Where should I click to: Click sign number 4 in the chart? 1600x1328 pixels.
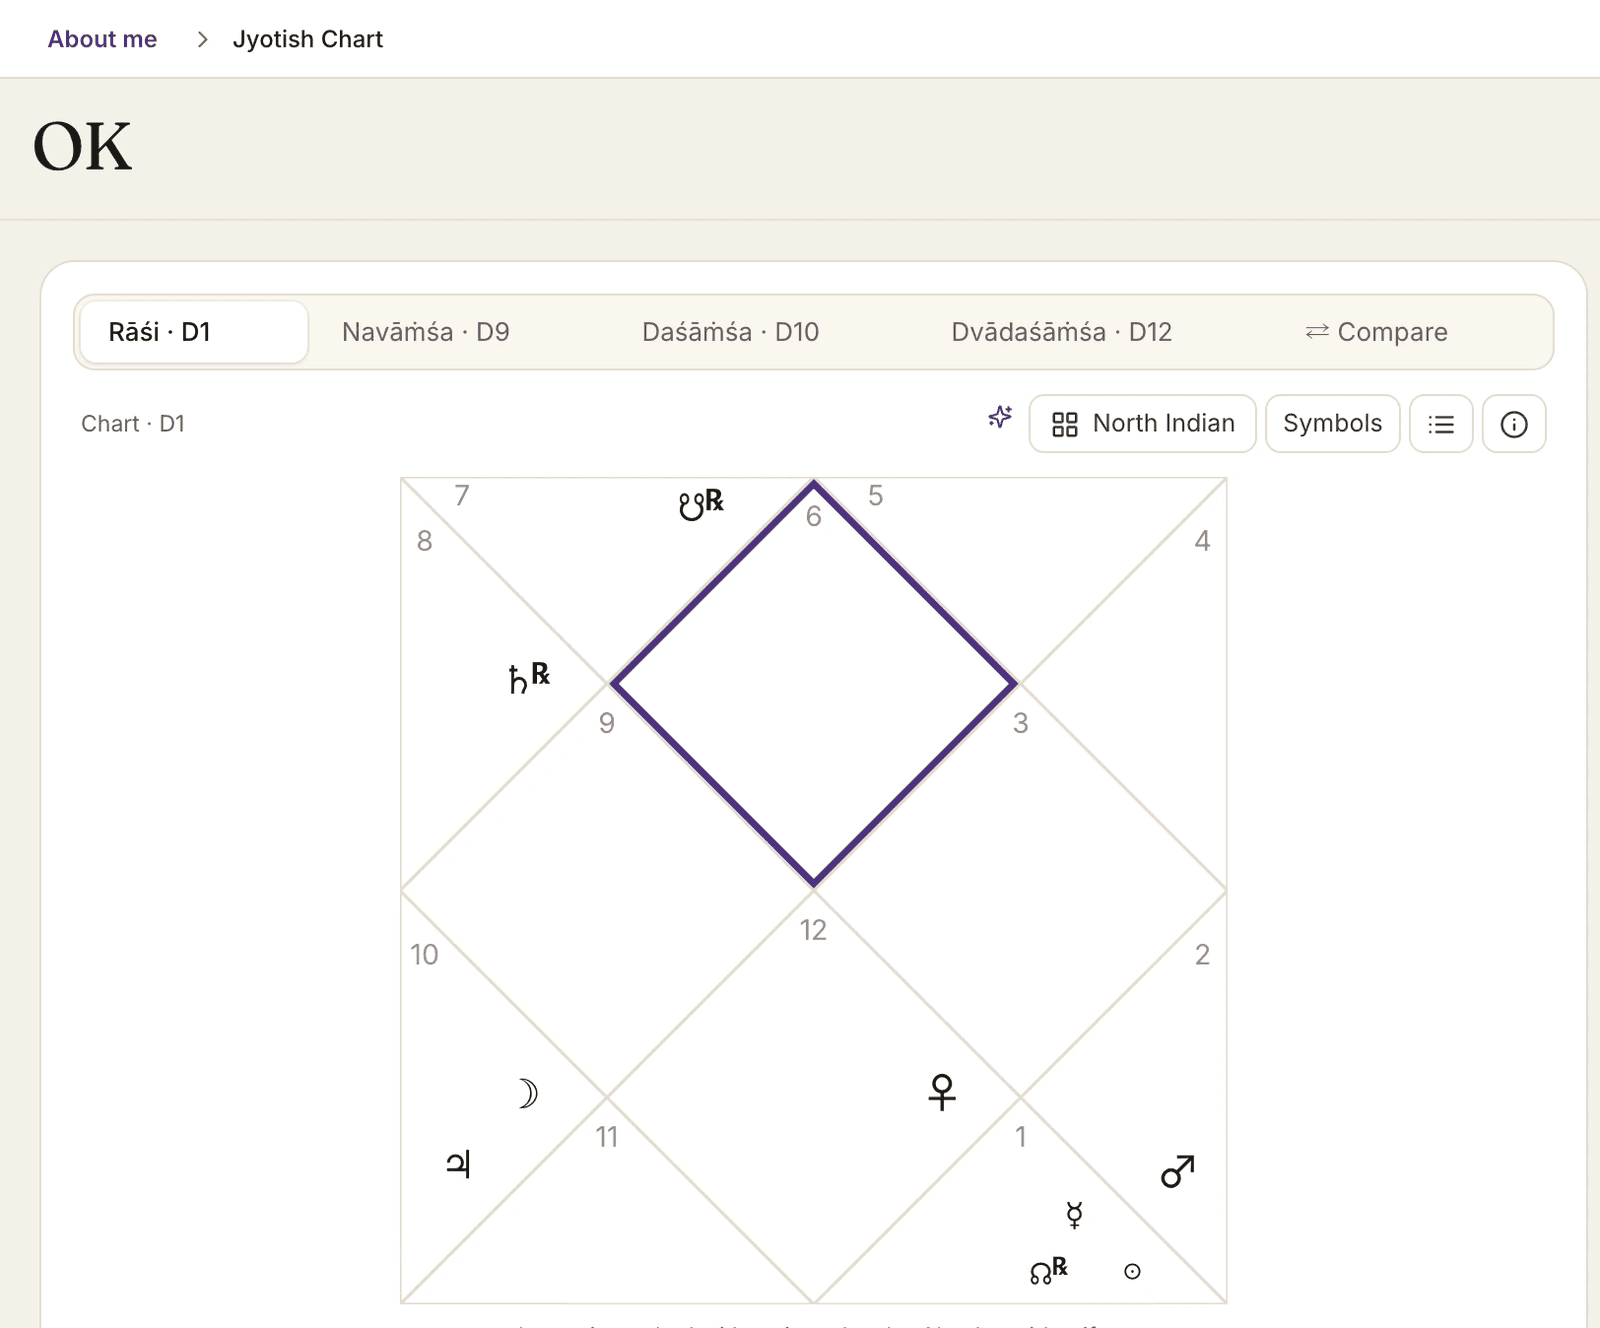[x=1202, y=541]
